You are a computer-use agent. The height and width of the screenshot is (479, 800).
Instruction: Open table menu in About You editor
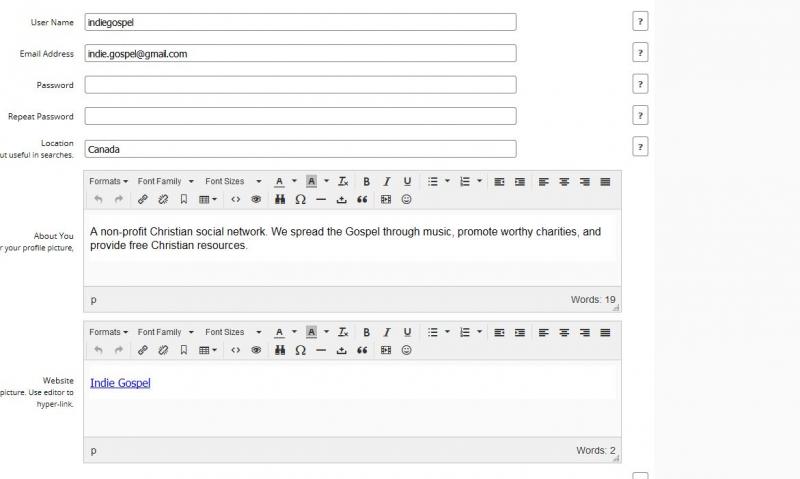tap(208, 199)
